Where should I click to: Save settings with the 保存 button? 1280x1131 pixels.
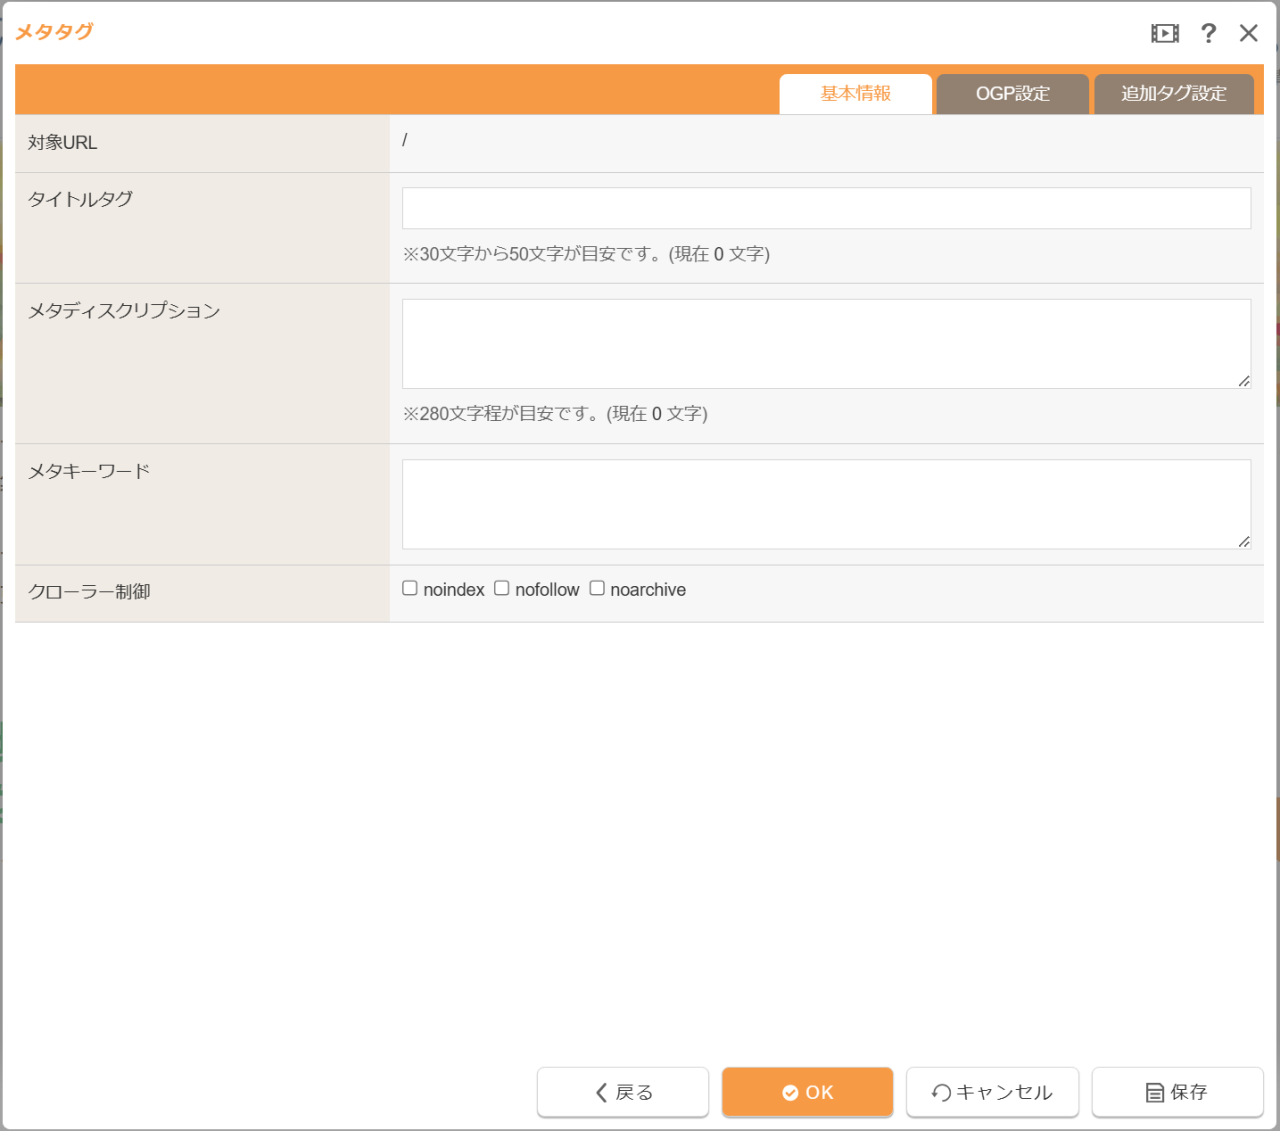[x=1177, y=1092]
